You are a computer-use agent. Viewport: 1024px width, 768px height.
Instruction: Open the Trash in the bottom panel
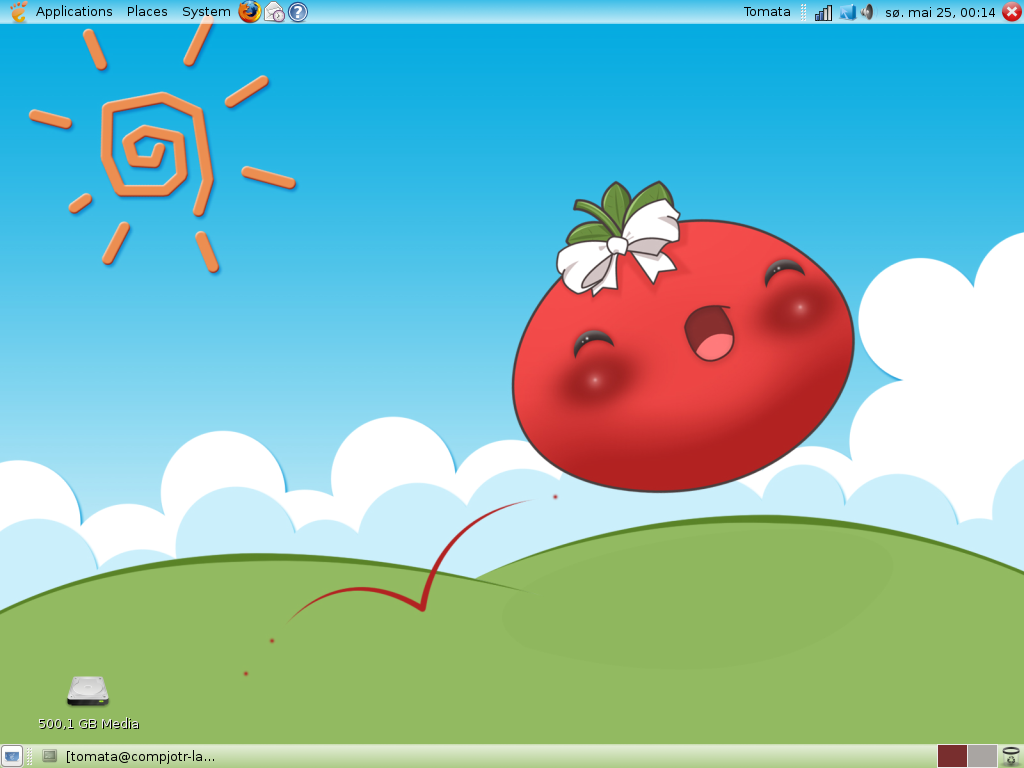click(x=1011, y=756)
